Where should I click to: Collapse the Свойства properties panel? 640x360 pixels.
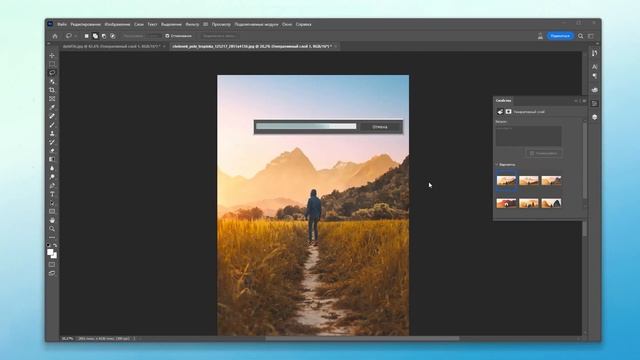[x=576, y=100]
